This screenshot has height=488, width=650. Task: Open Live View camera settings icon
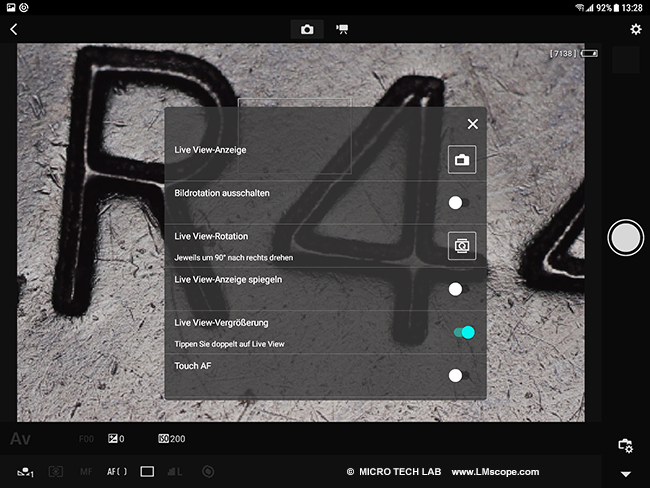tap(625, 446)
